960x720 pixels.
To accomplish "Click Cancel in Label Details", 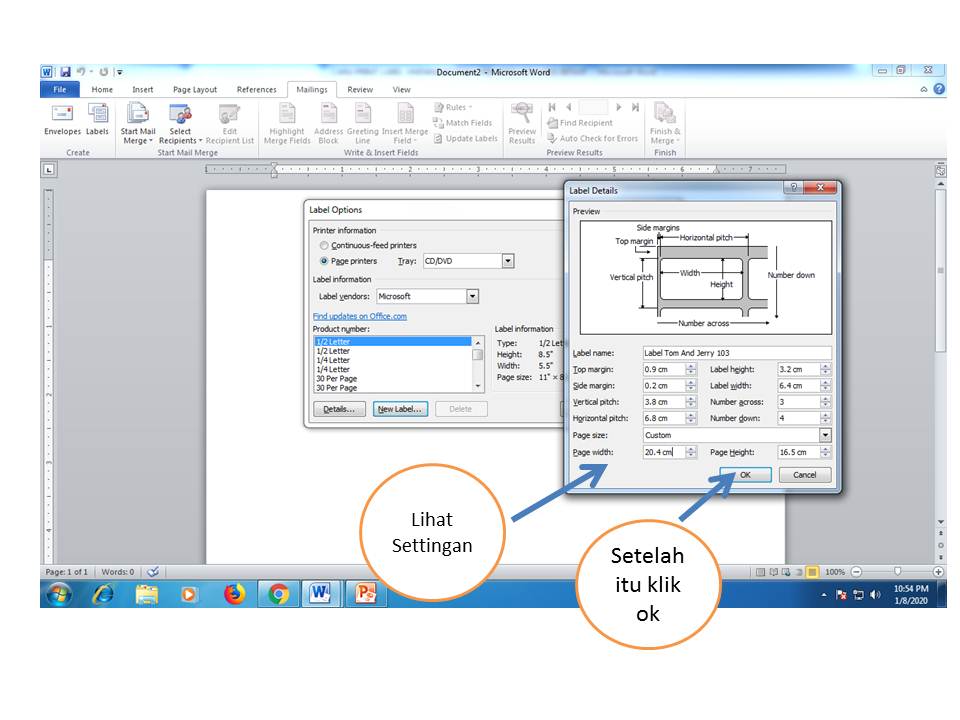I will [x=804, y=475].
